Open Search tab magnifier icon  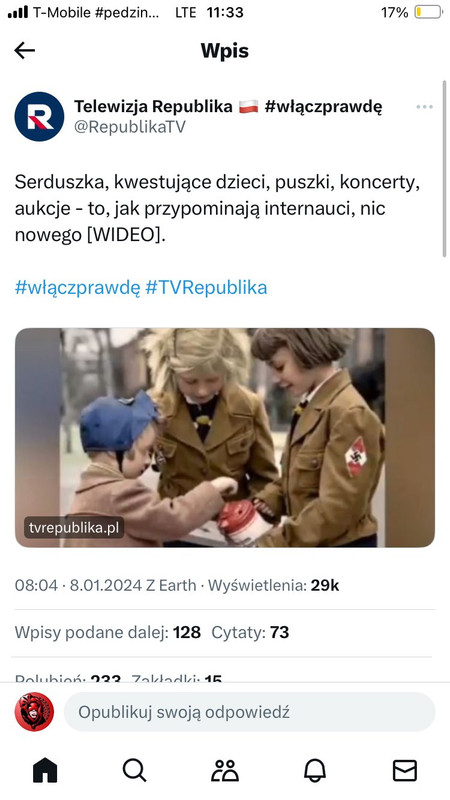click(x=135, y=770)
